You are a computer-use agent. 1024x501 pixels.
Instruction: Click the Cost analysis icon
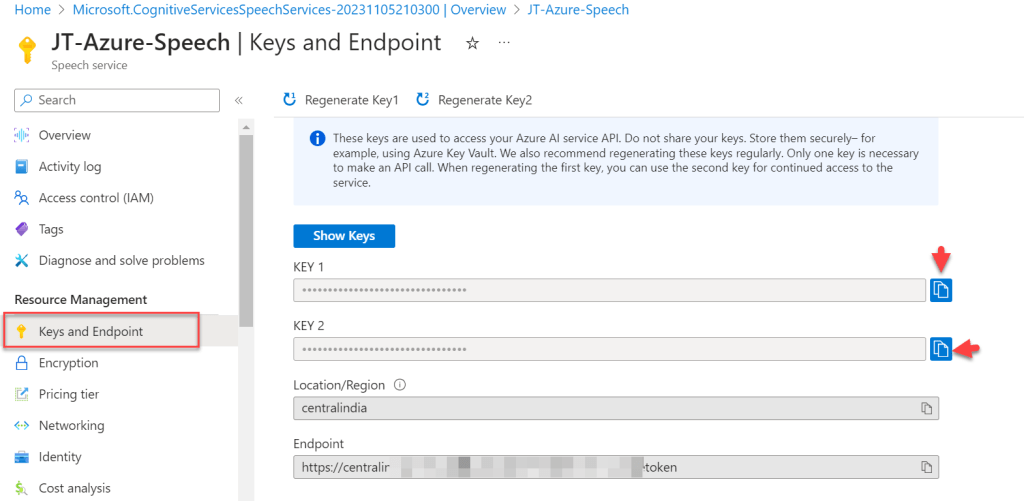click(22, 488)
